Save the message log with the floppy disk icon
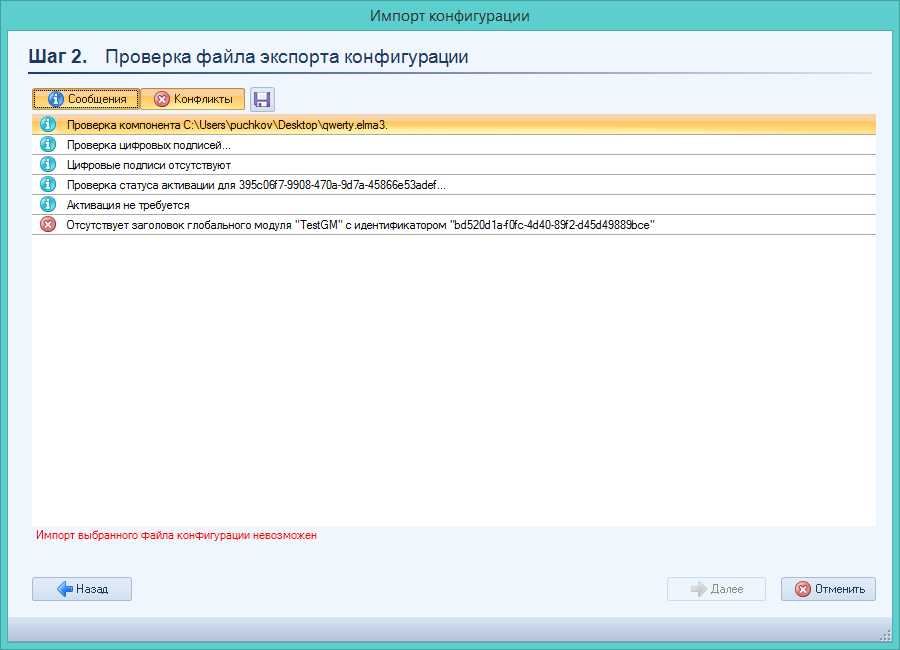 [262, 99]
